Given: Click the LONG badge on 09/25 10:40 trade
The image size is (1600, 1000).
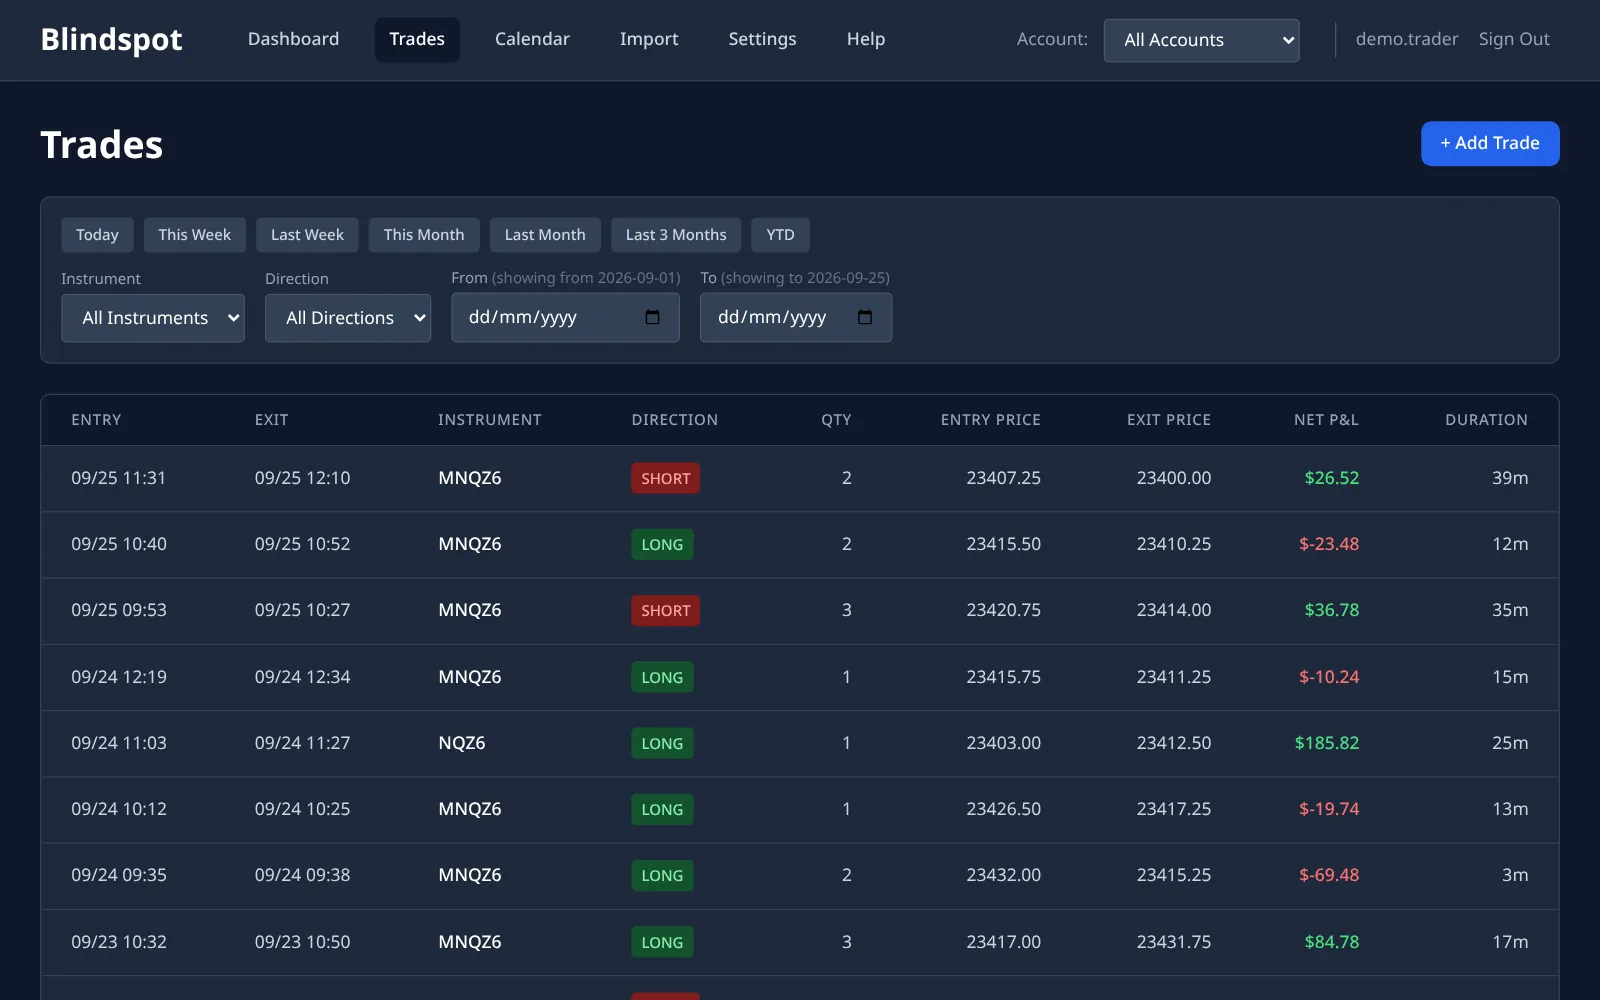Looking at the screenshot, I should click(662, 544).
